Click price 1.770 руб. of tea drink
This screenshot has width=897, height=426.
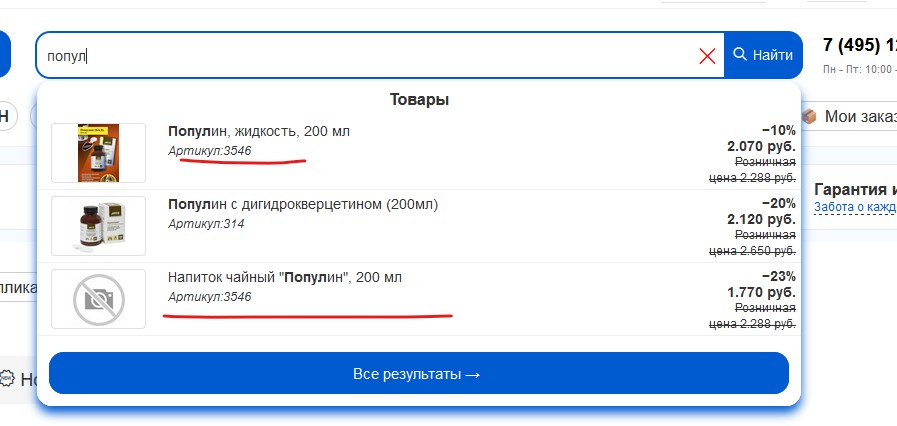coord(761,292)
